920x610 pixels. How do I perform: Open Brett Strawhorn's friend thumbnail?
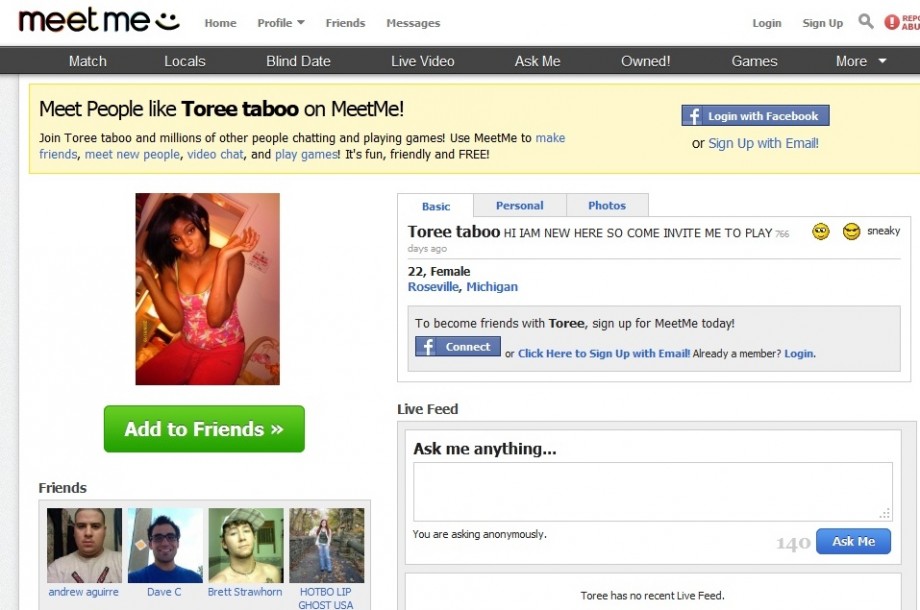[246, 545]
